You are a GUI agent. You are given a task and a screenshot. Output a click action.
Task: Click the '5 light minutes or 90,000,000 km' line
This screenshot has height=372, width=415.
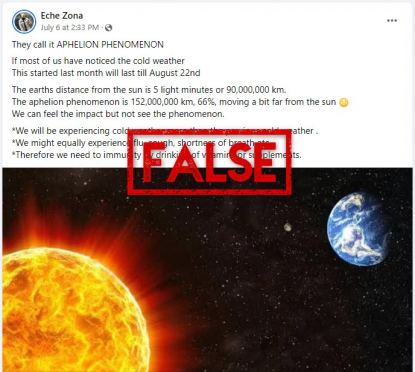click(149, 90)
